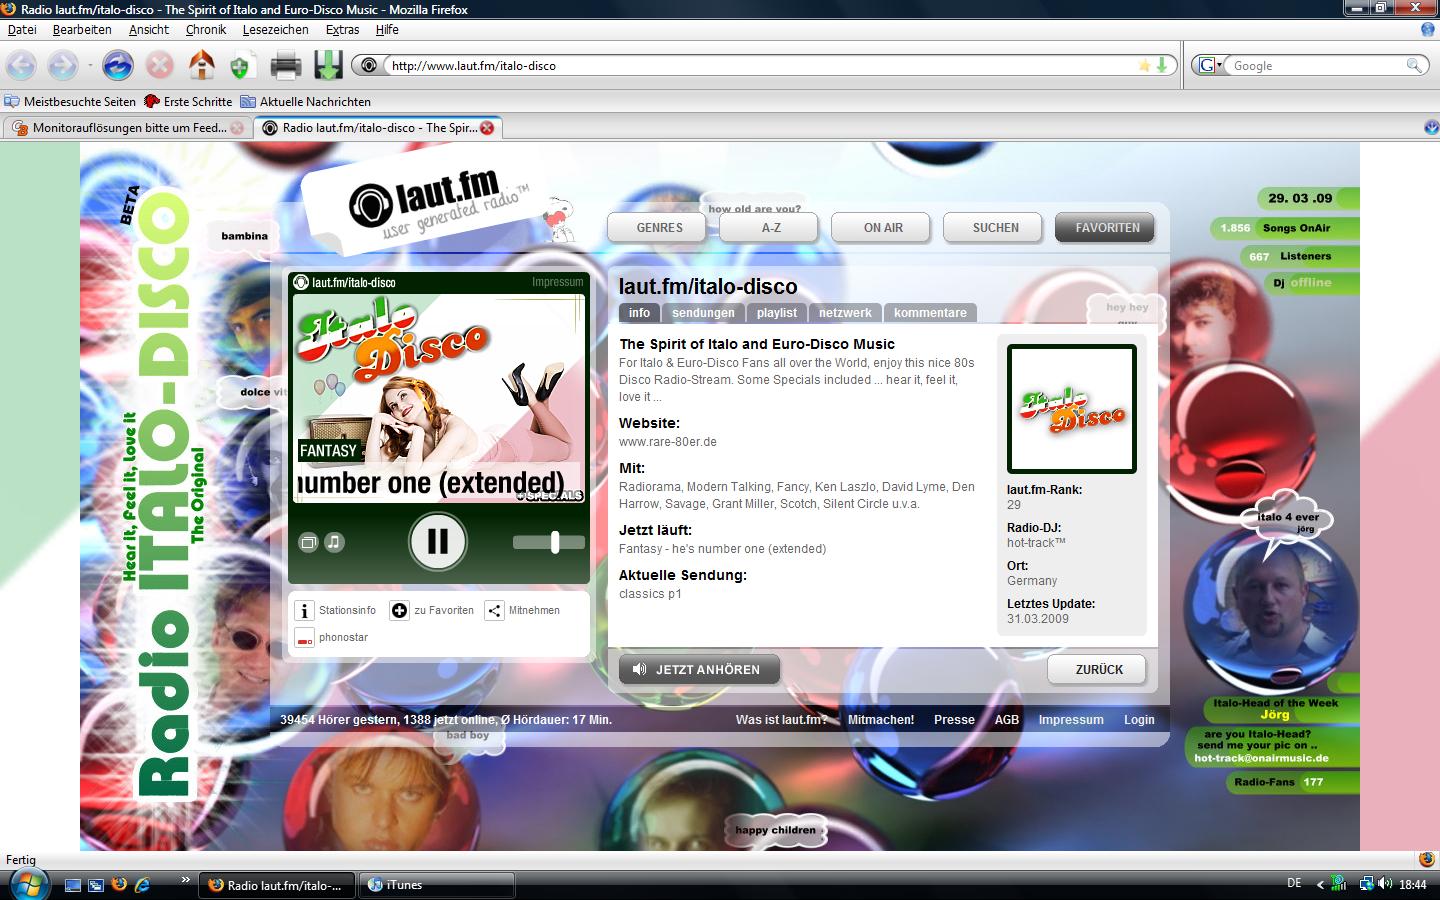Open the AGB footer link
Screen dimensions: 1440x900
[1007, 720]
